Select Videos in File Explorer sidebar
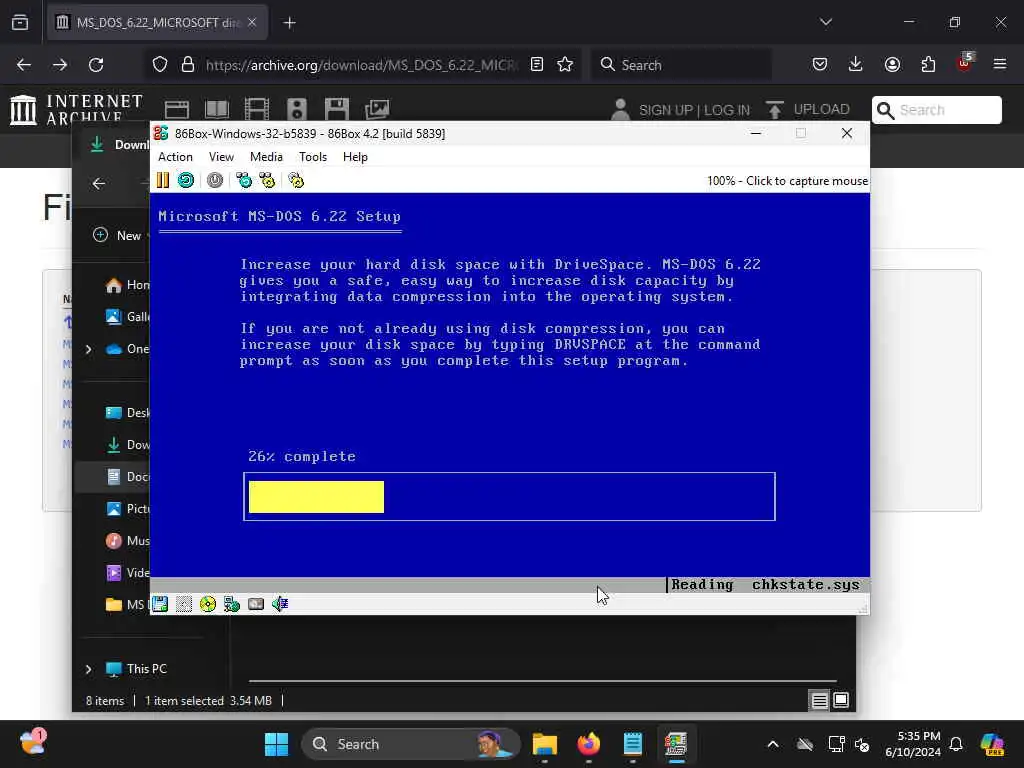The width and height of the screenshot is (1024, 768). tap(127, 573)
